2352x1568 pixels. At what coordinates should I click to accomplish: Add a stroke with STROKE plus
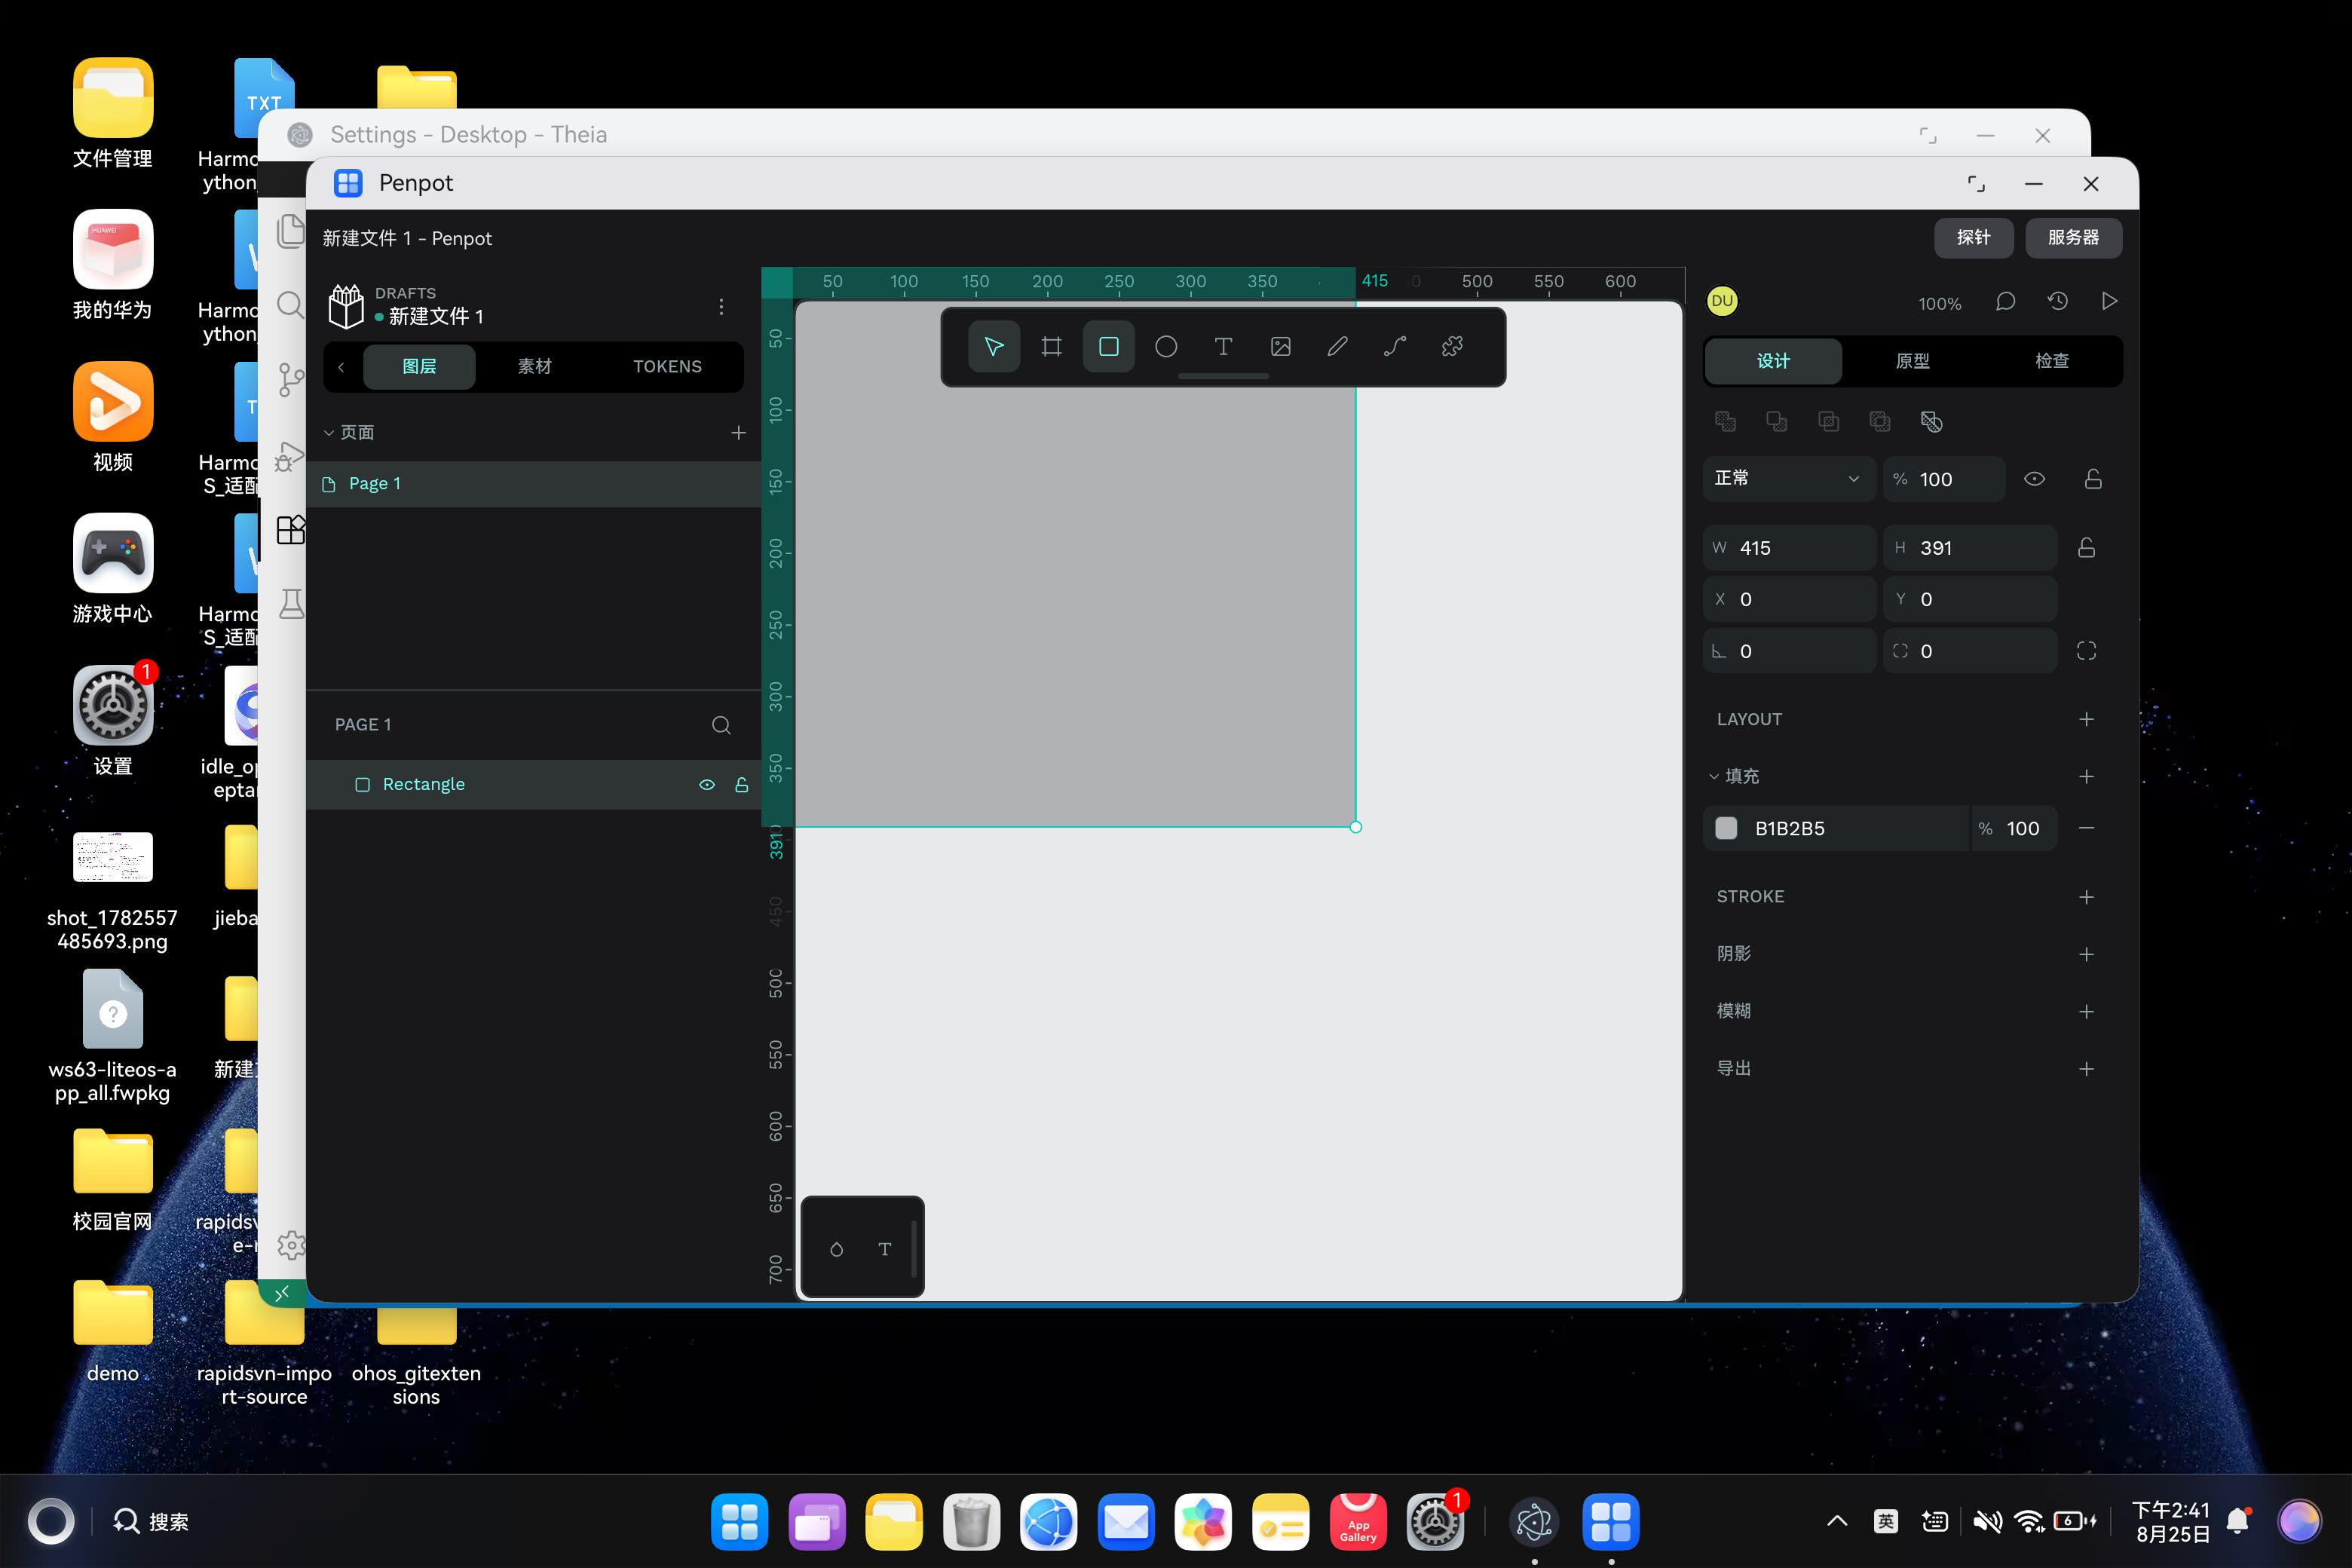tap(2086, 897)
